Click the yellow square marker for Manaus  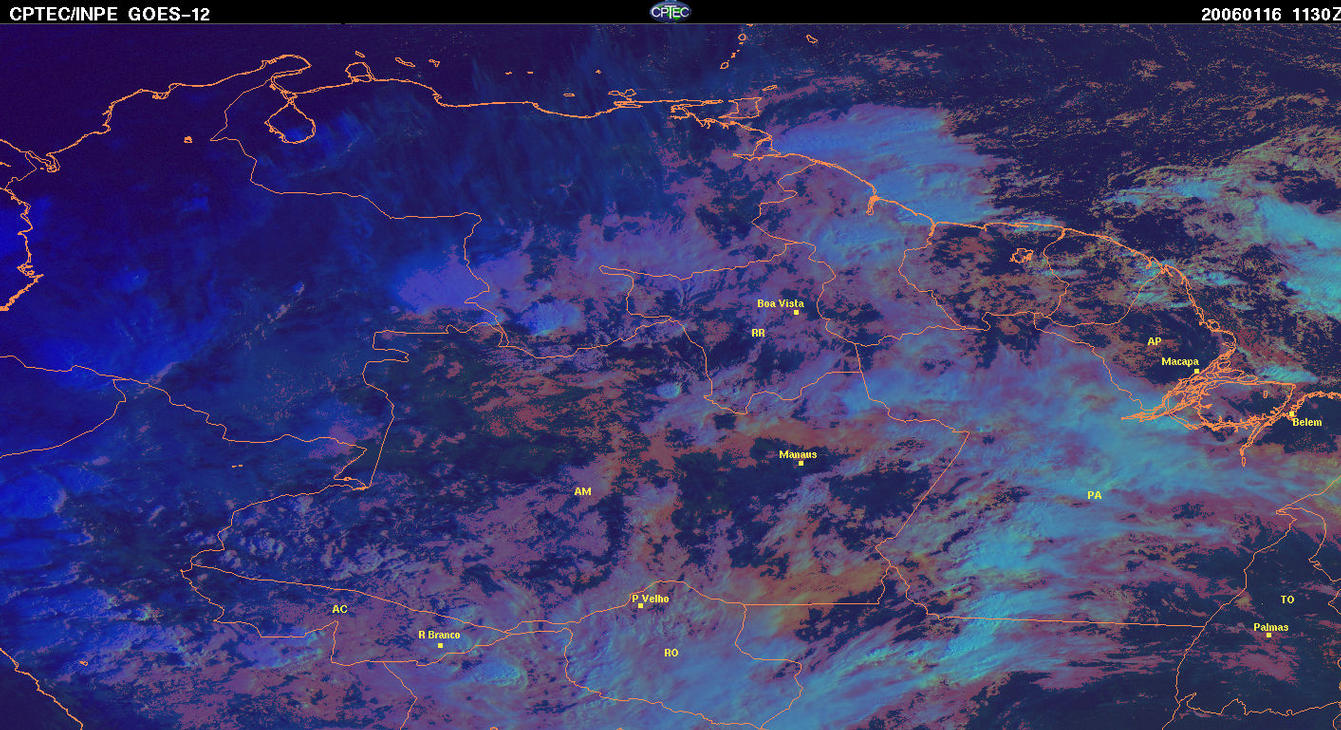pos(800,463)
